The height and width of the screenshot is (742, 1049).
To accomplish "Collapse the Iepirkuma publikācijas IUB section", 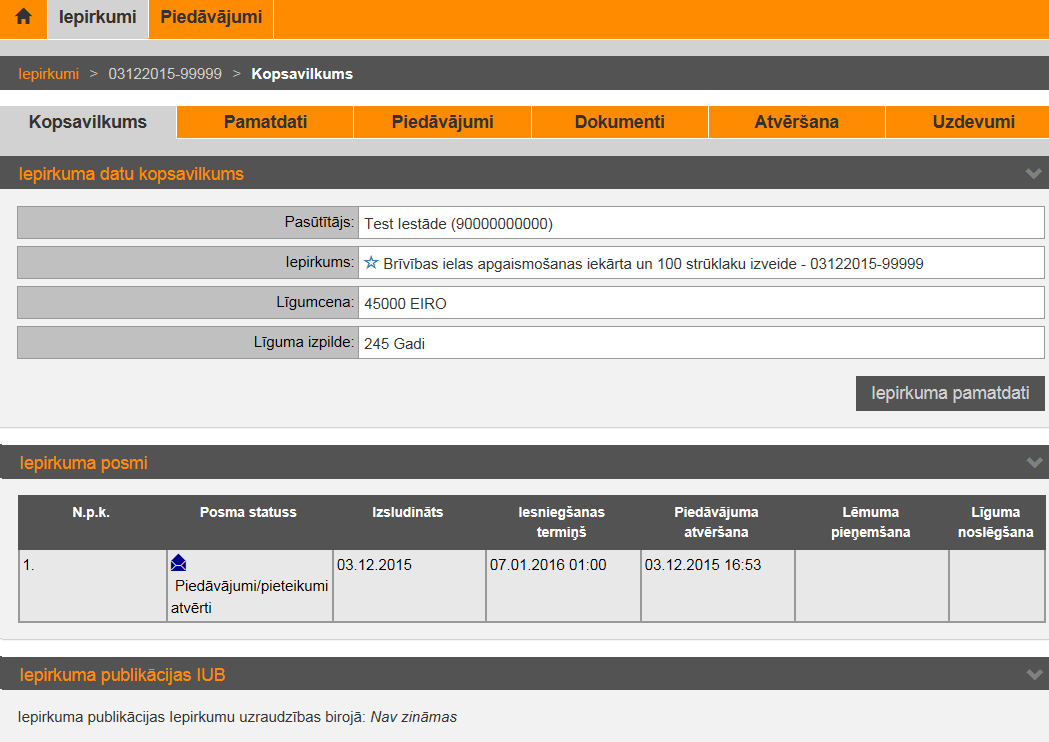I will (1033, 675).
